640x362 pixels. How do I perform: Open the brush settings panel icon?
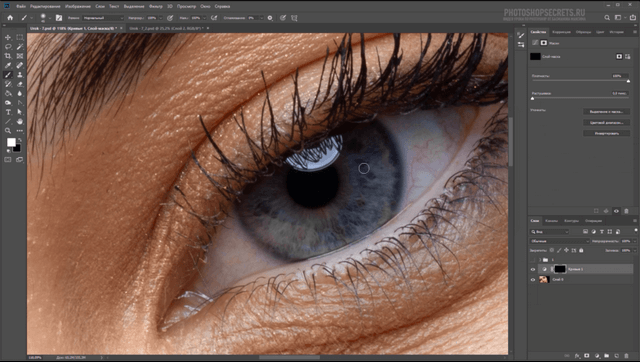59,18
